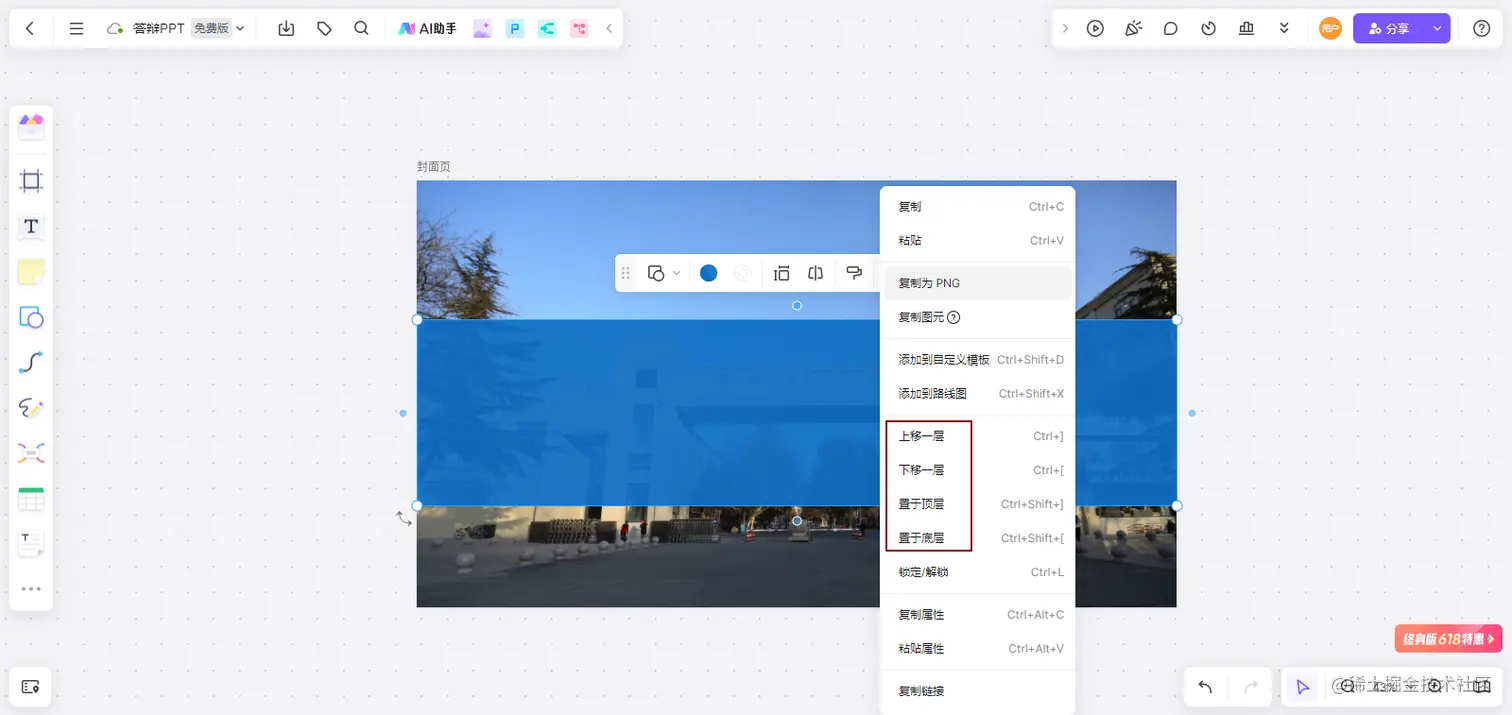Click the cloud sync status icon
The width and height of the screenshot is (1512, 715).
point(115,29)
